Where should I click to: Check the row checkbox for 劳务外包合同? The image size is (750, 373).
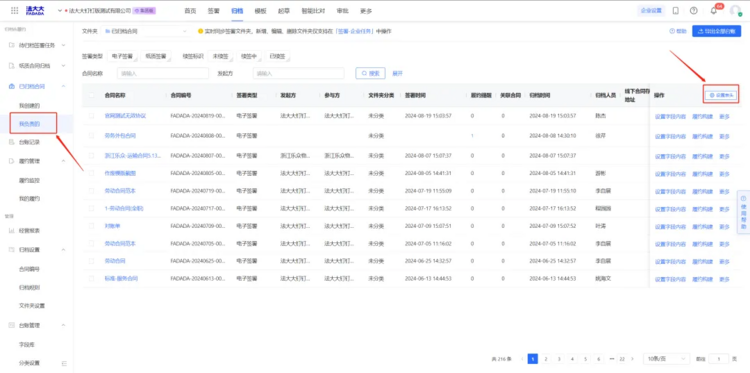91,136
